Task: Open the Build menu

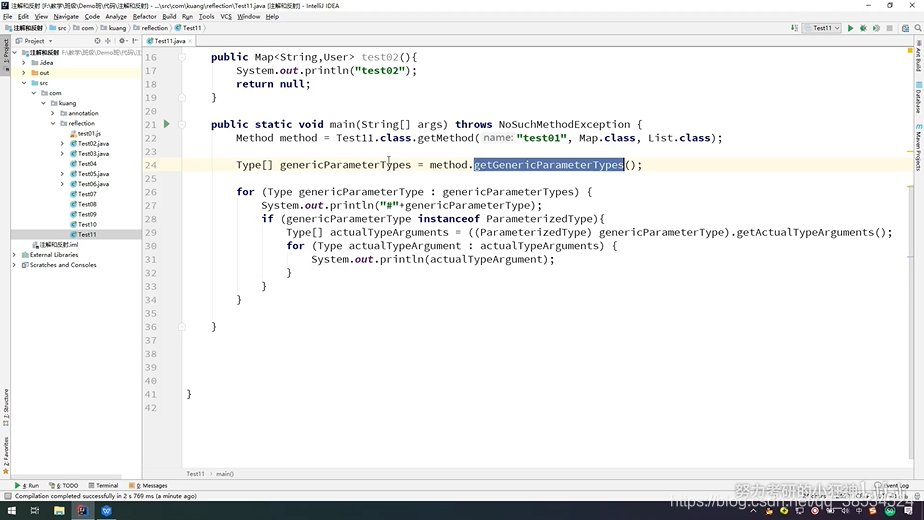Action: pos(169,17)
